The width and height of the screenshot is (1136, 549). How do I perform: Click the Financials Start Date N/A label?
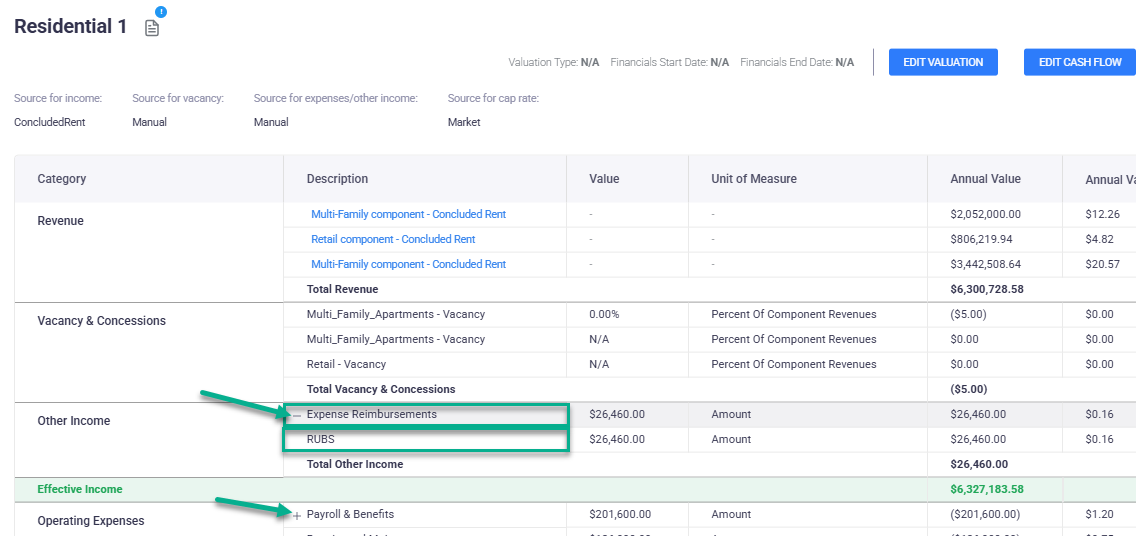[x=669, y=62]
